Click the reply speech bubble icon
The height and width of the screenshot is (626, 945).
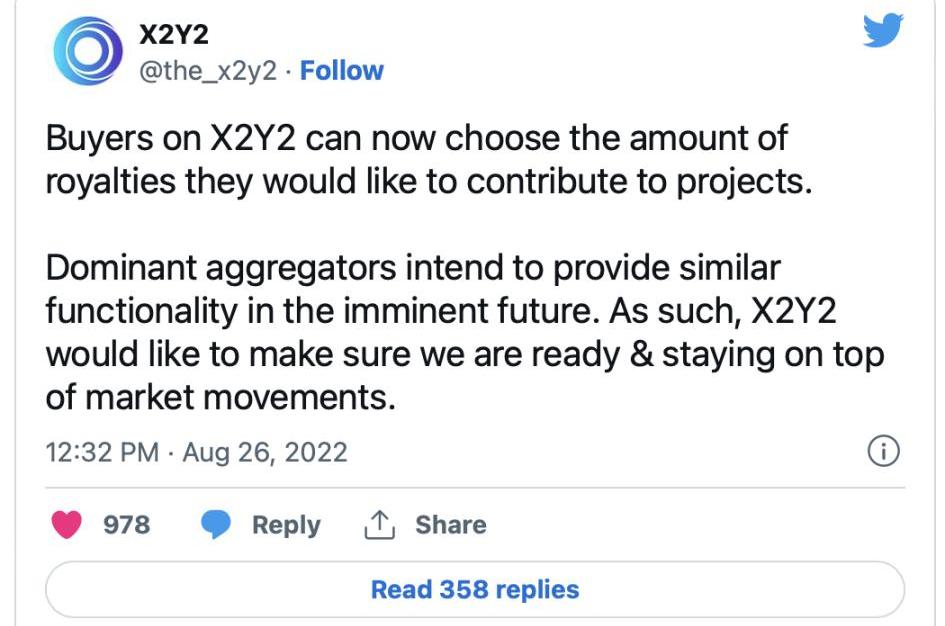click(x=216, y=525)
